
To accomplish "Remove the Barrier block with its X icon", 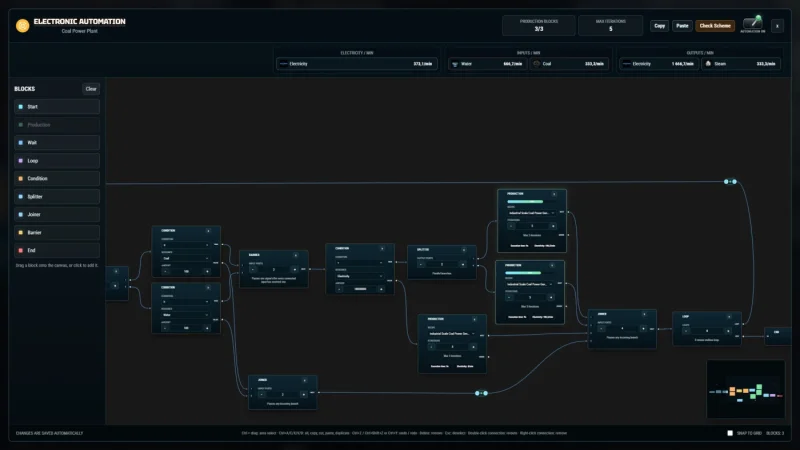I will click(x=295, y=255).
